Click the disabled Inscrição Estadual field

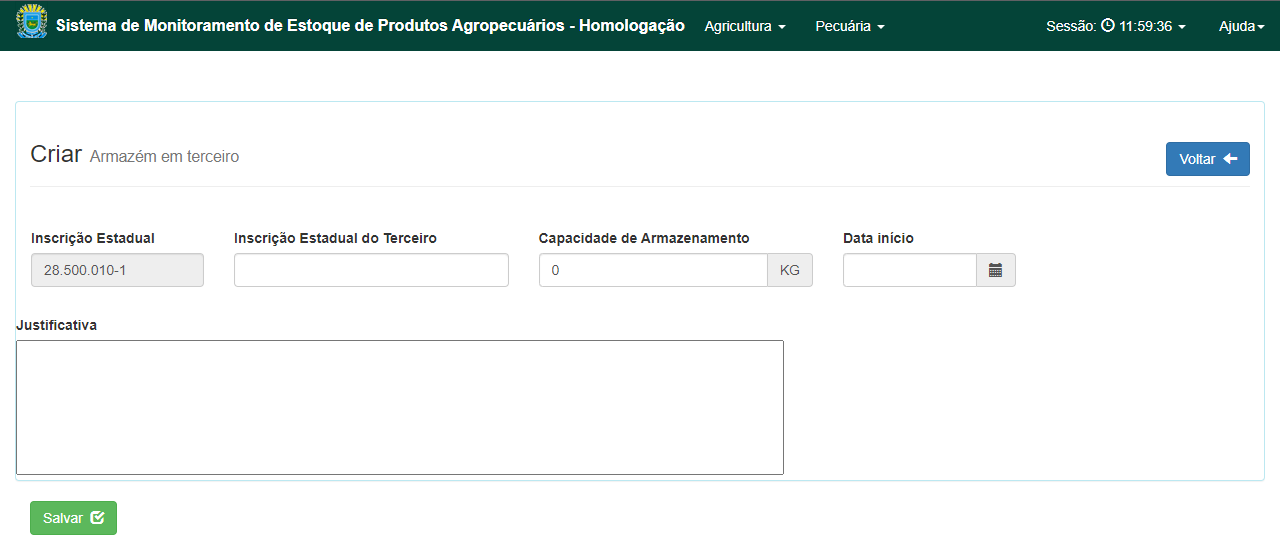click(x=117, y=270)
